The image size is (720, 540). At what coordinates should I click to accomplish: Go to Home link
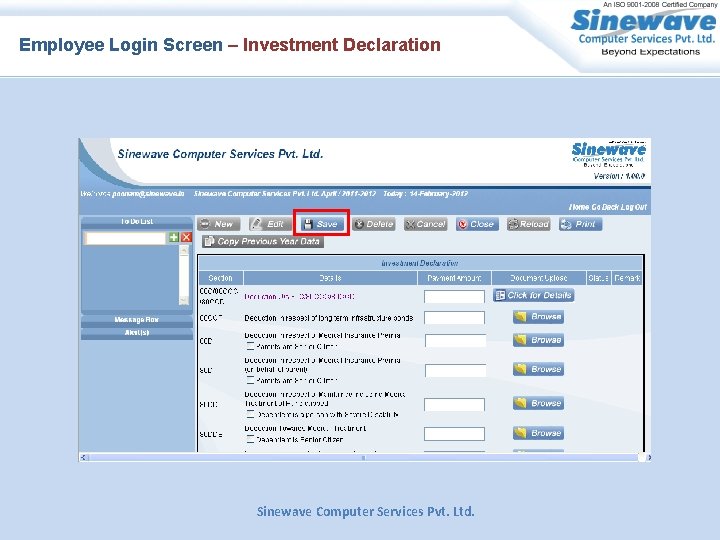(x=579, y=207)
